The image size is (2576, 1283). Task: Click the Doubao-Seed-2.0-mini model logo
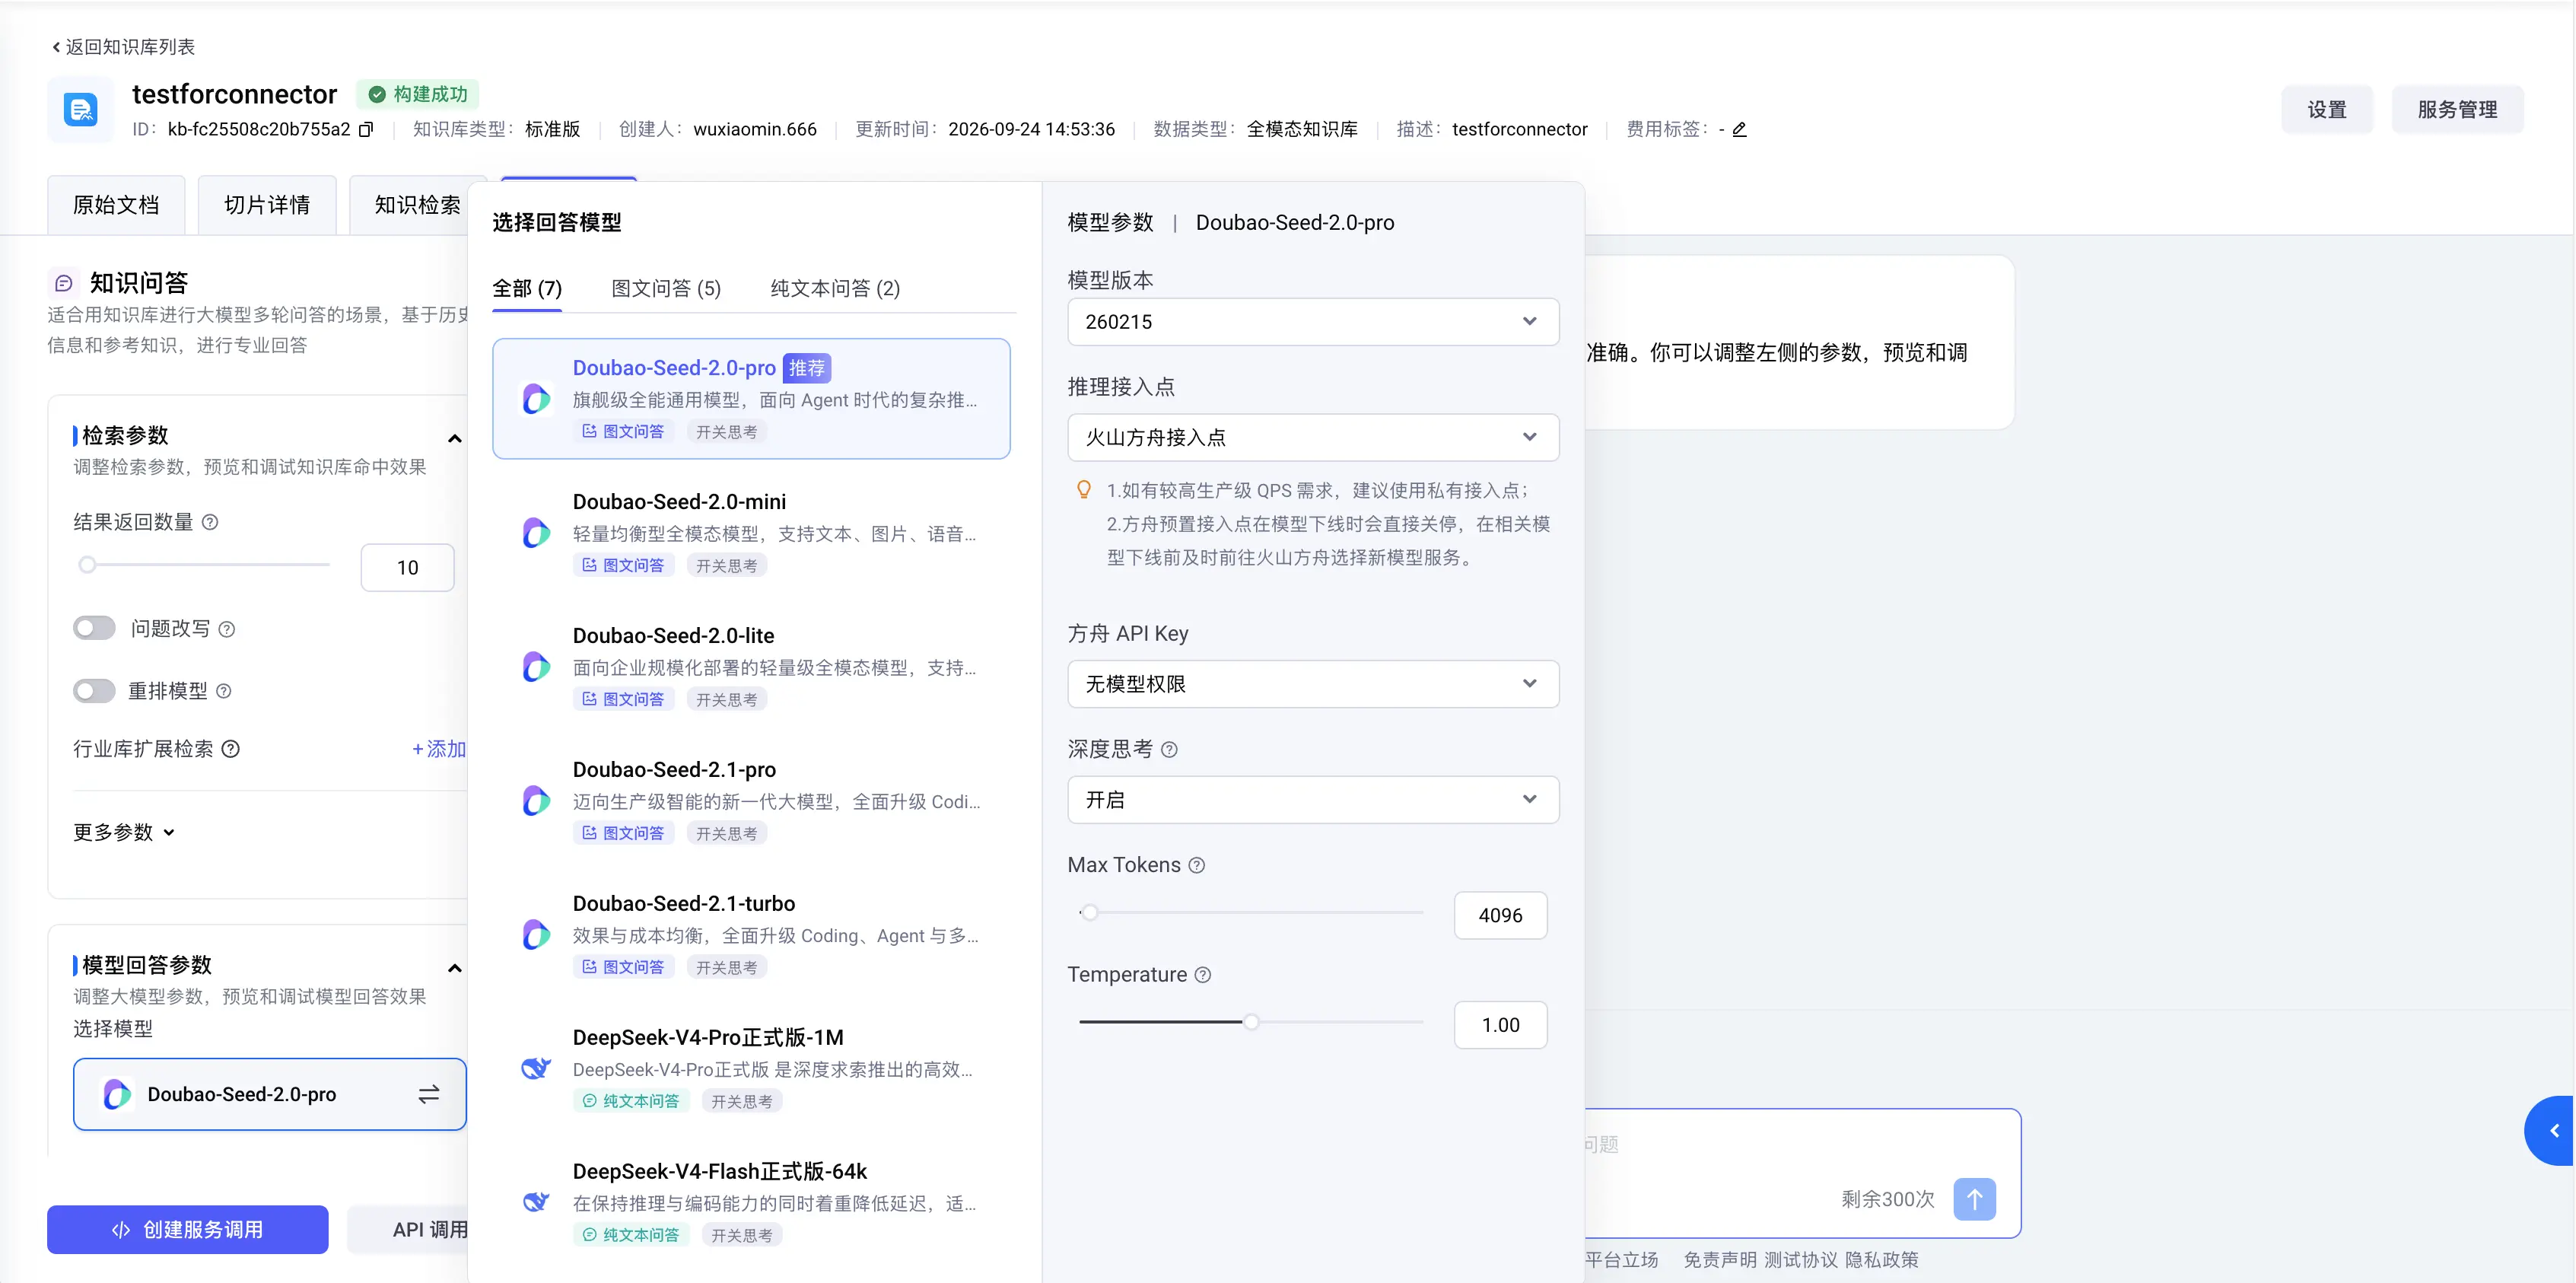click(x=536, y=533)
